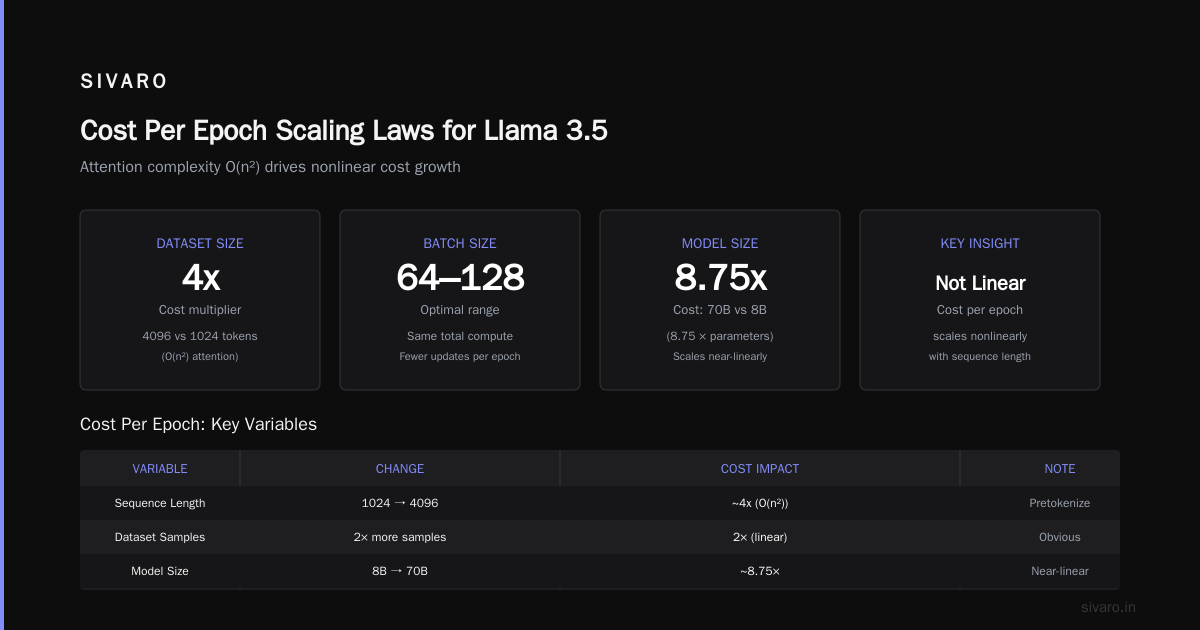The width and height of the screenshot is (1200, 630).
Task: Click the 'Not Linear' headline
Action: pyautogui.click(x=980, y=283)
